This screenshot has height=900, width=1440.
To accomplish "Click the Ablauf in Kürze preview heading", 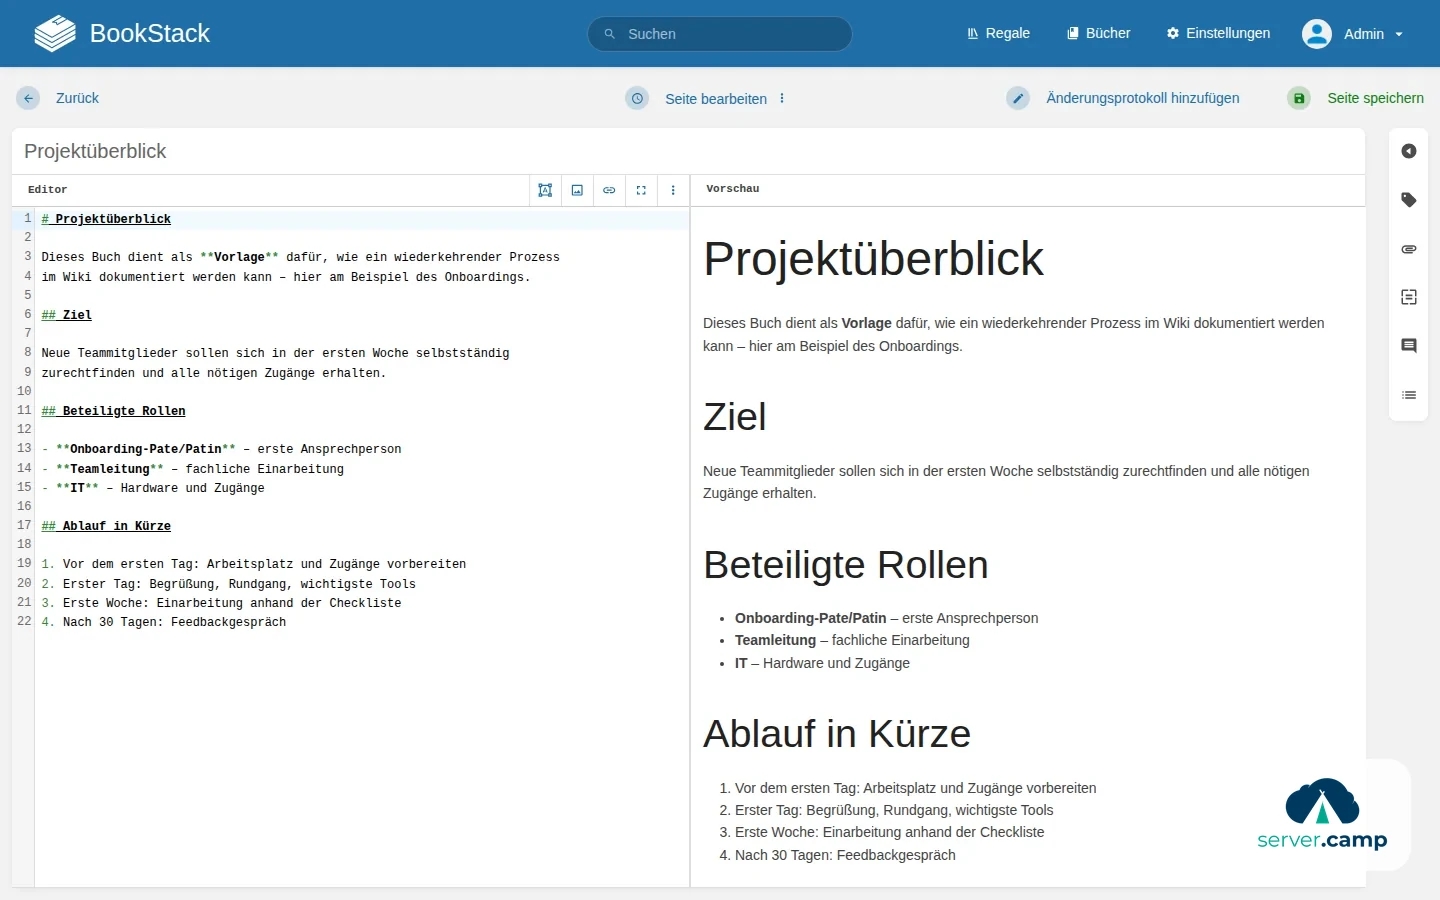I will pyautogui.click(x=837, y=734).
